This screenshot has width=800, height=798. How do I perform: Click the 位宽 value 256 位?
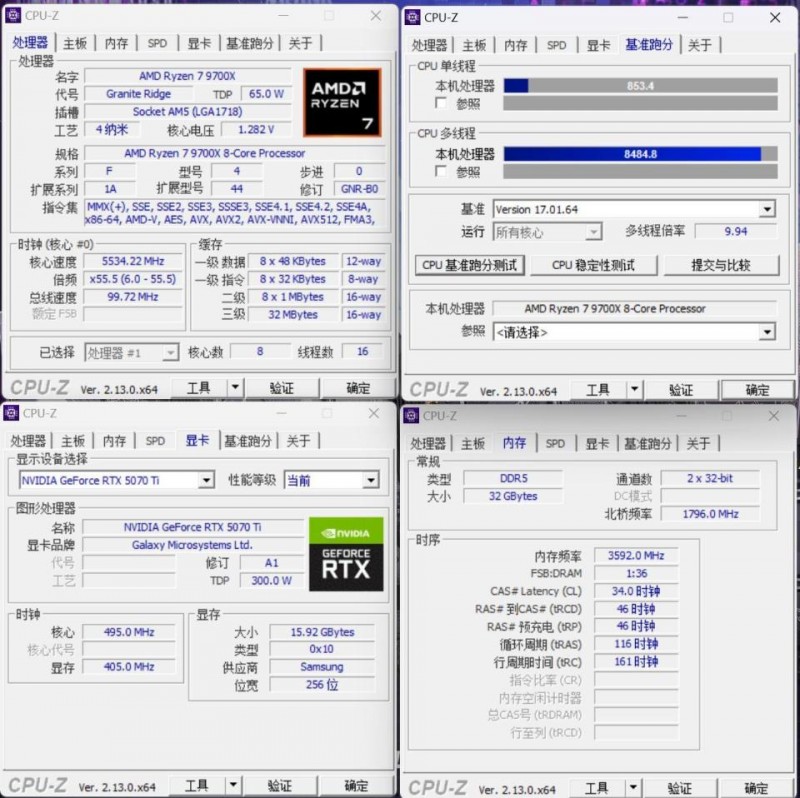(x=322, y=685)
